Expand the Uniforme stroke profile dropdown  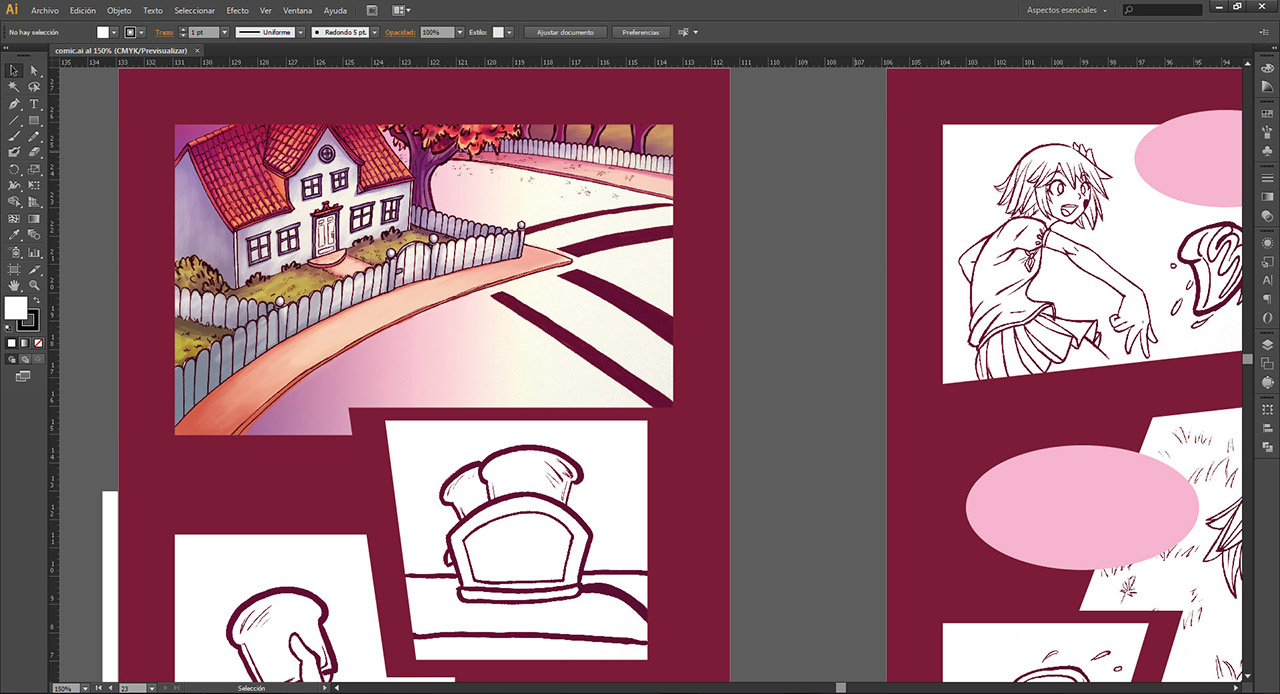(x=300, y=32)
